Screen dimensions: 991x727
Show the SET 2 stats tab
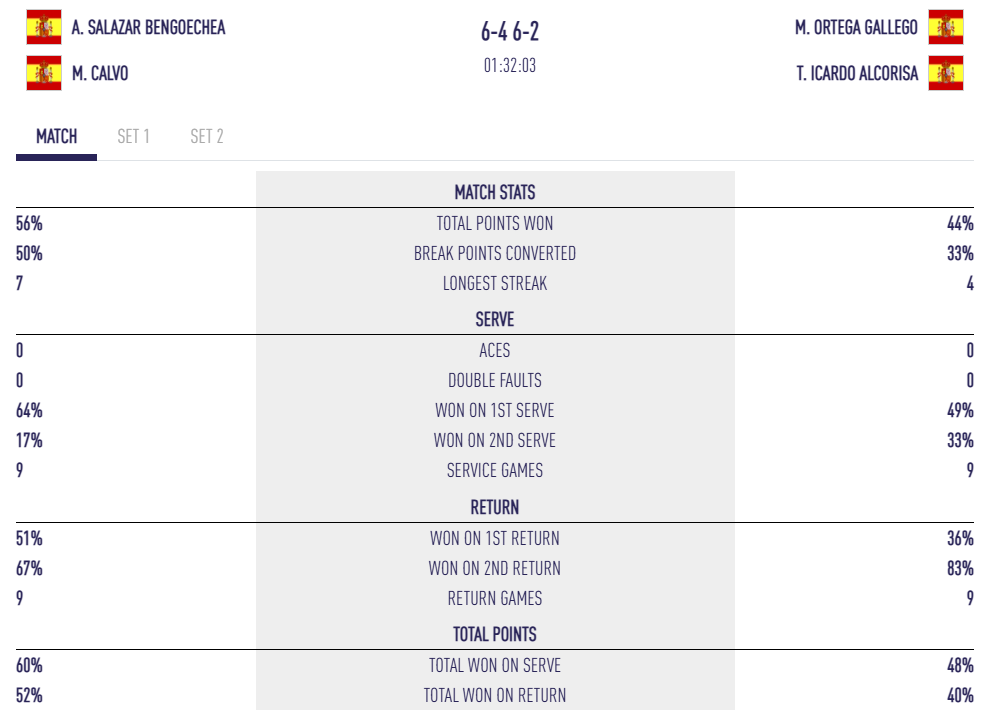[207, 137]
